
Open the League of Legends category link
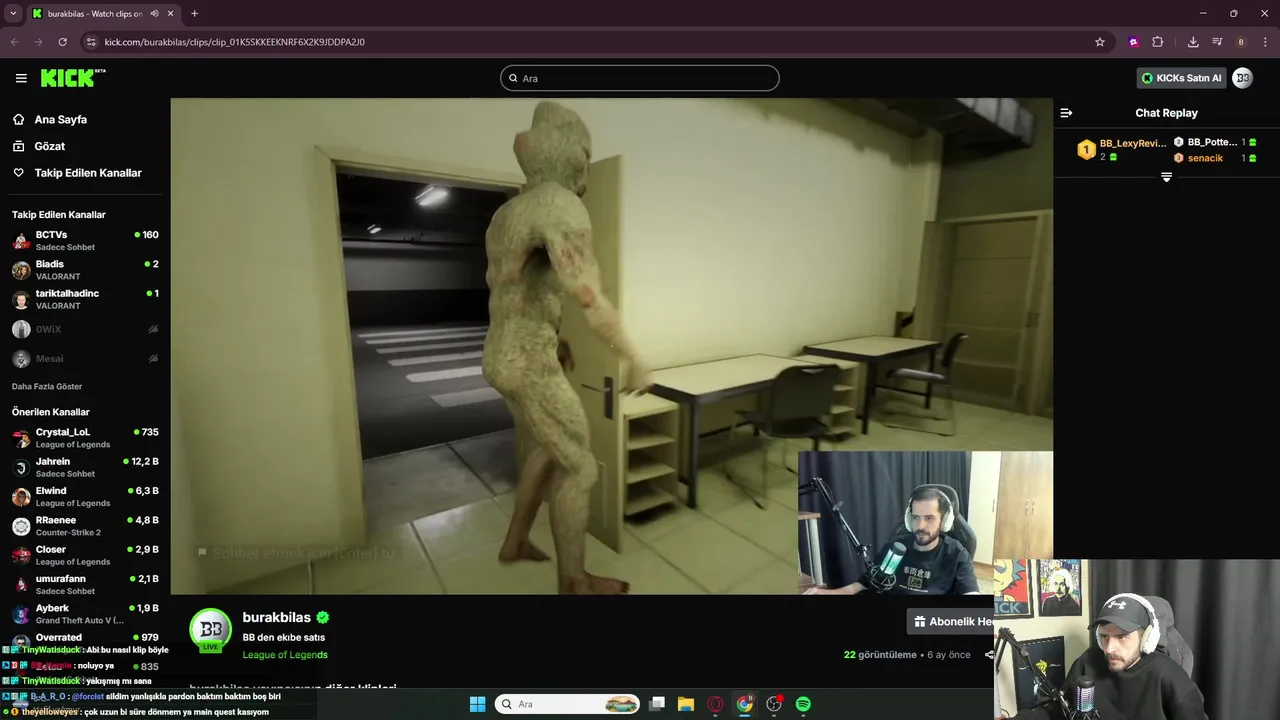pyautogui.click(x=285, y=655)
